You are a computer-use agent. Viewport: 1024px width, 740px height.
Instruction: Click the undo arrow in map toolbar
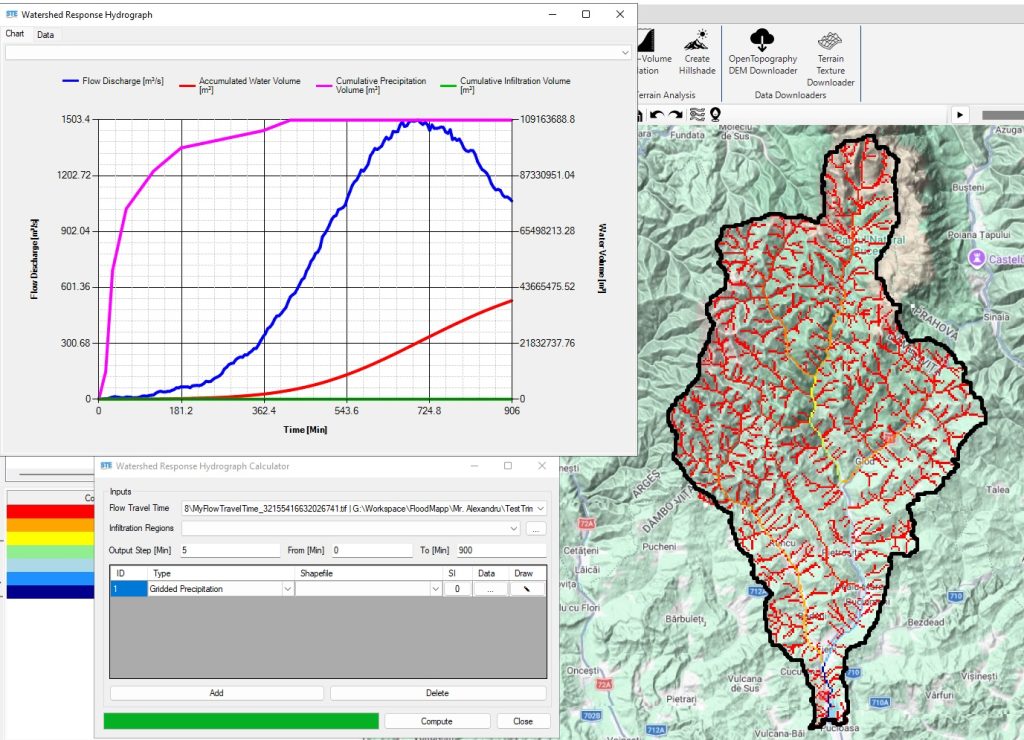click(657, 115)
